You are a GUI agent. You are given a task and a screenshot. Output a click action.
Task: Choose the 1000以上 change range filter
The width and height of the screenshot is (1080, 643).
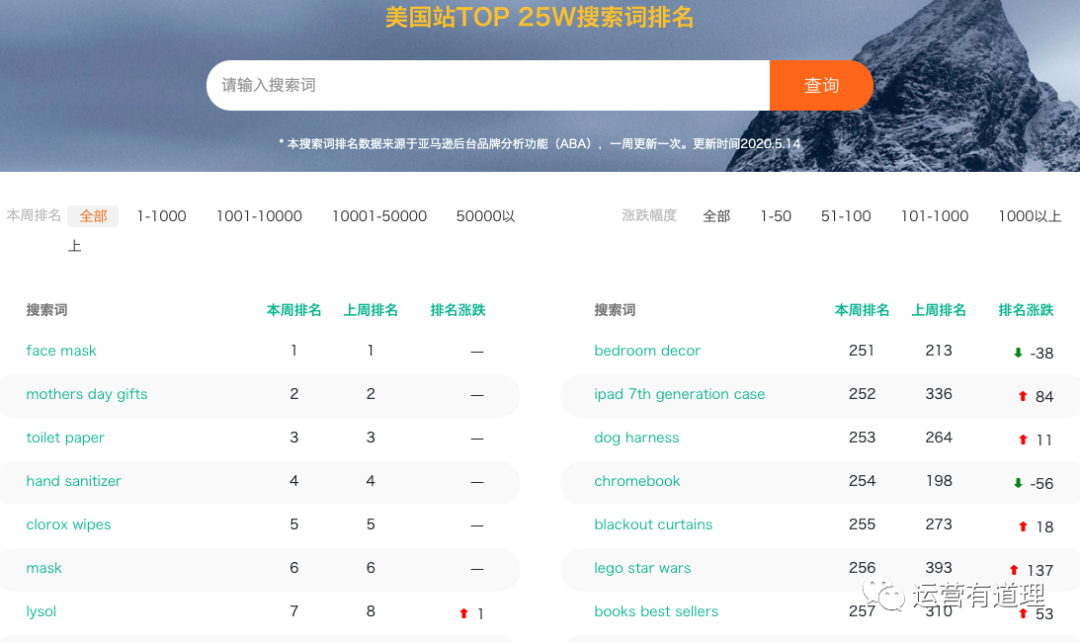pyautogui.click(x=1029, y=216)
